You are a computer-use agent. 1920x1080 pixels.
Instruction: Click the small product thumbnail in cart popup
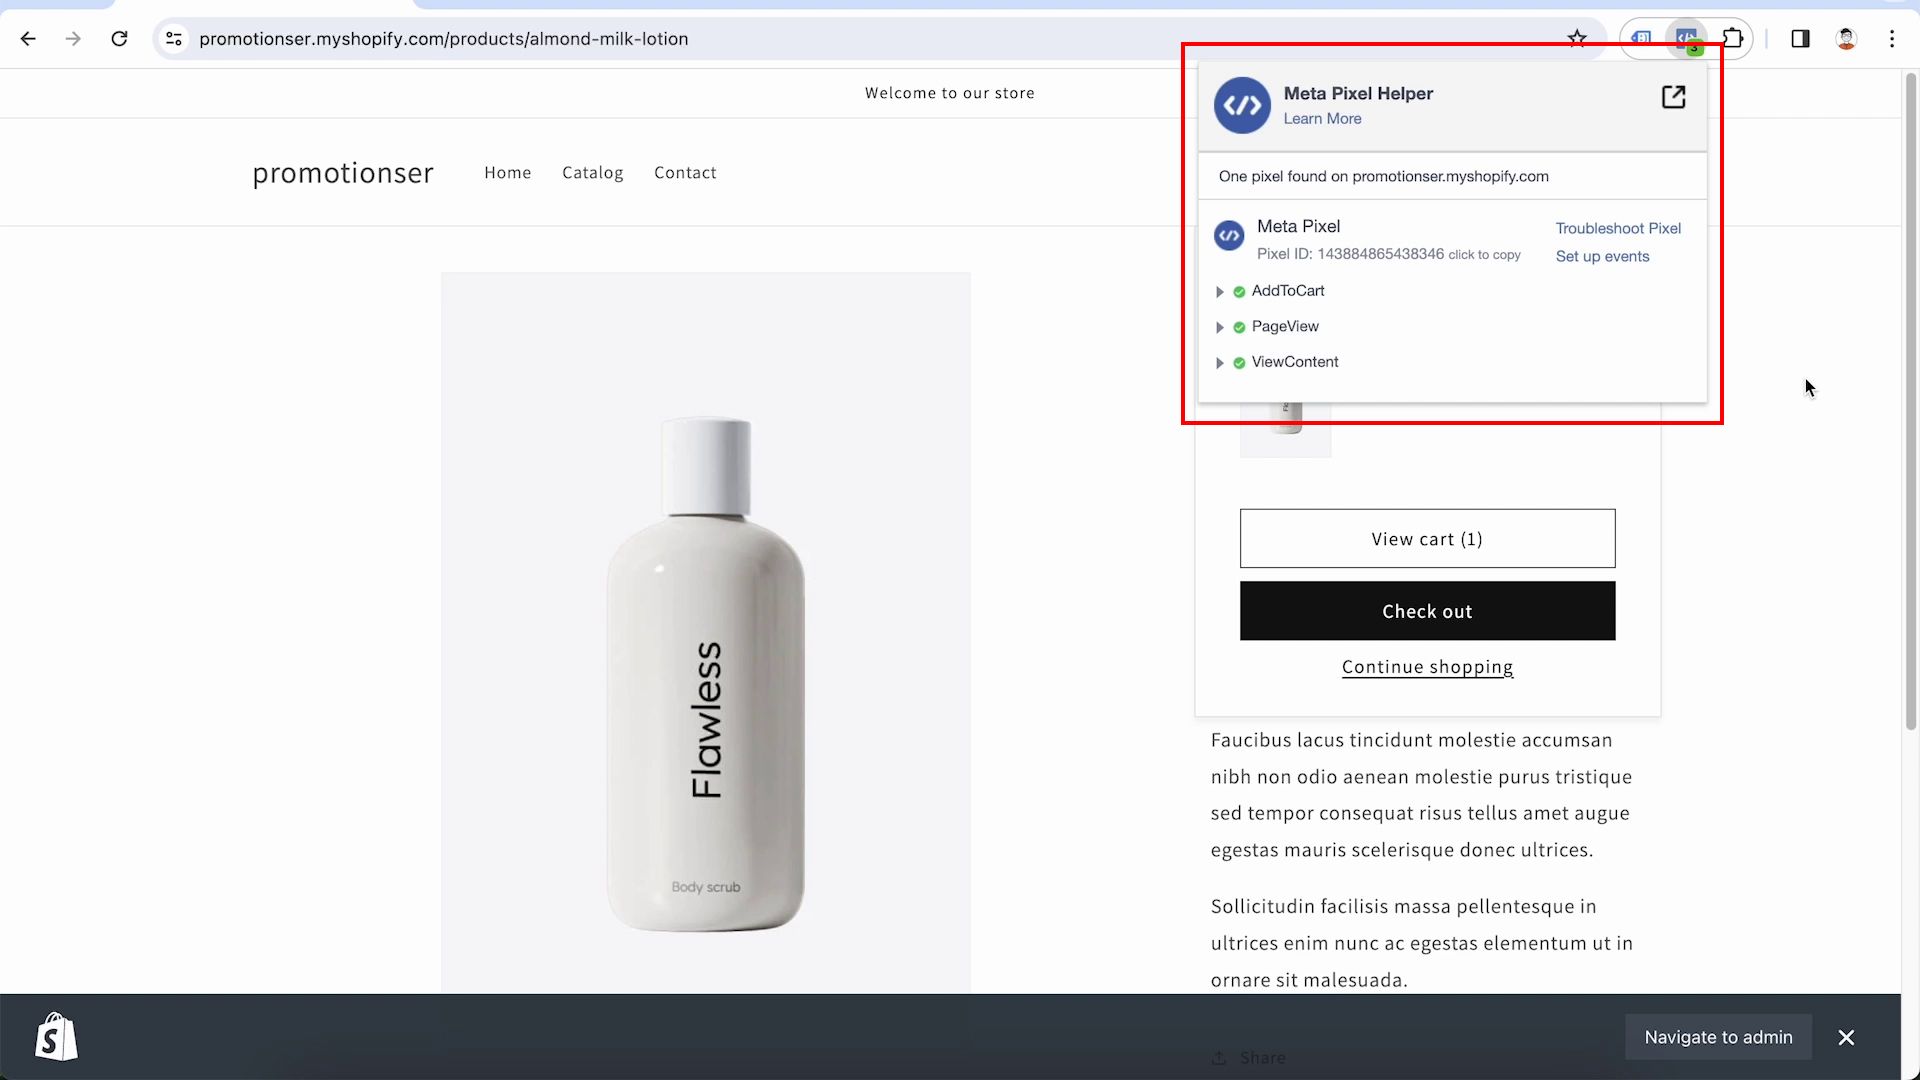pos(1286,430)
